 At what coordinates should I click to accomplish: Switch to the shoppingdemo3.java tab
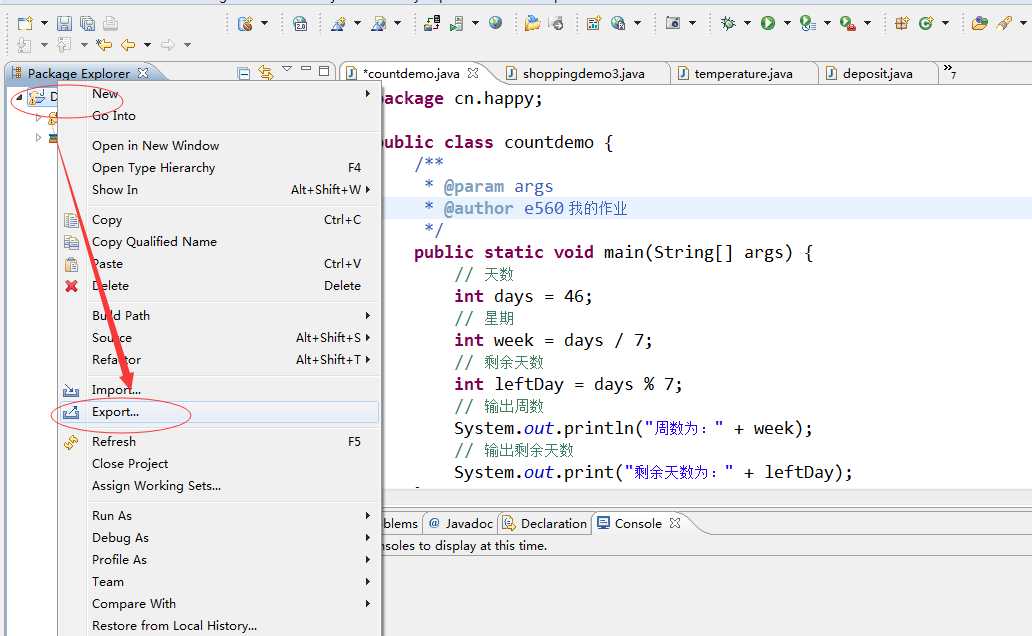pyautogui.click(x=583, y=73)
